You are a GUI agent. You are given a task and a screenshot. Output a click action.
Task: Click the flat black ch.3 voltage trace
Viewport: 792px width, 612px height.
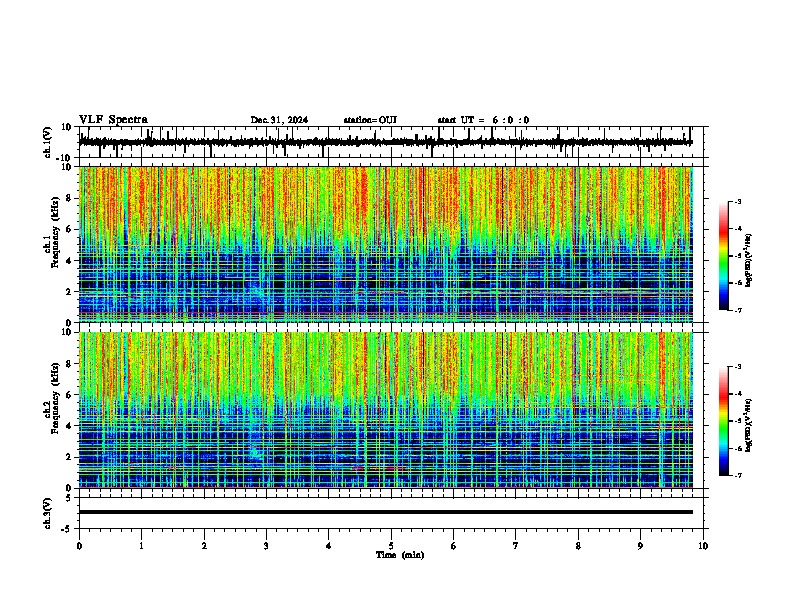[386, 512]
